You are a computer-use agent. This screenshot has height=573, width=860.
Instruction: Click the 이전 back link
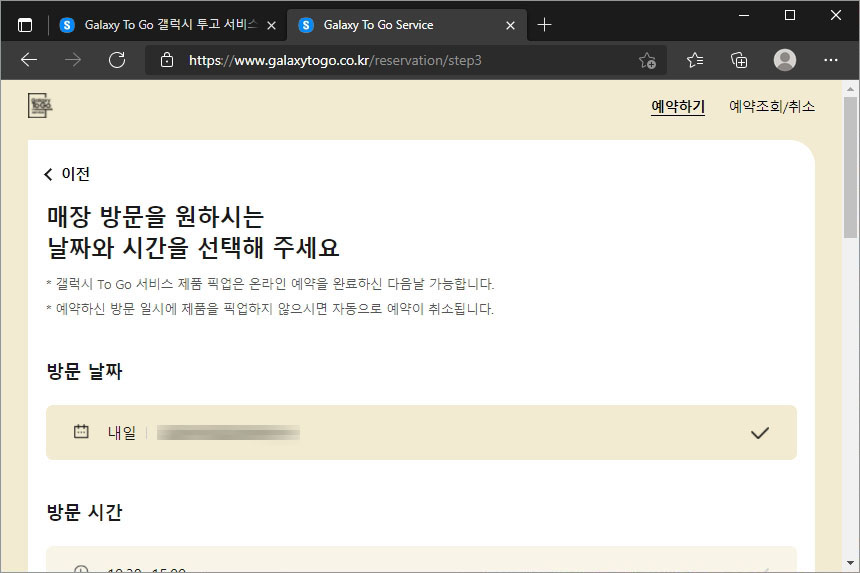tap(67, 174)
